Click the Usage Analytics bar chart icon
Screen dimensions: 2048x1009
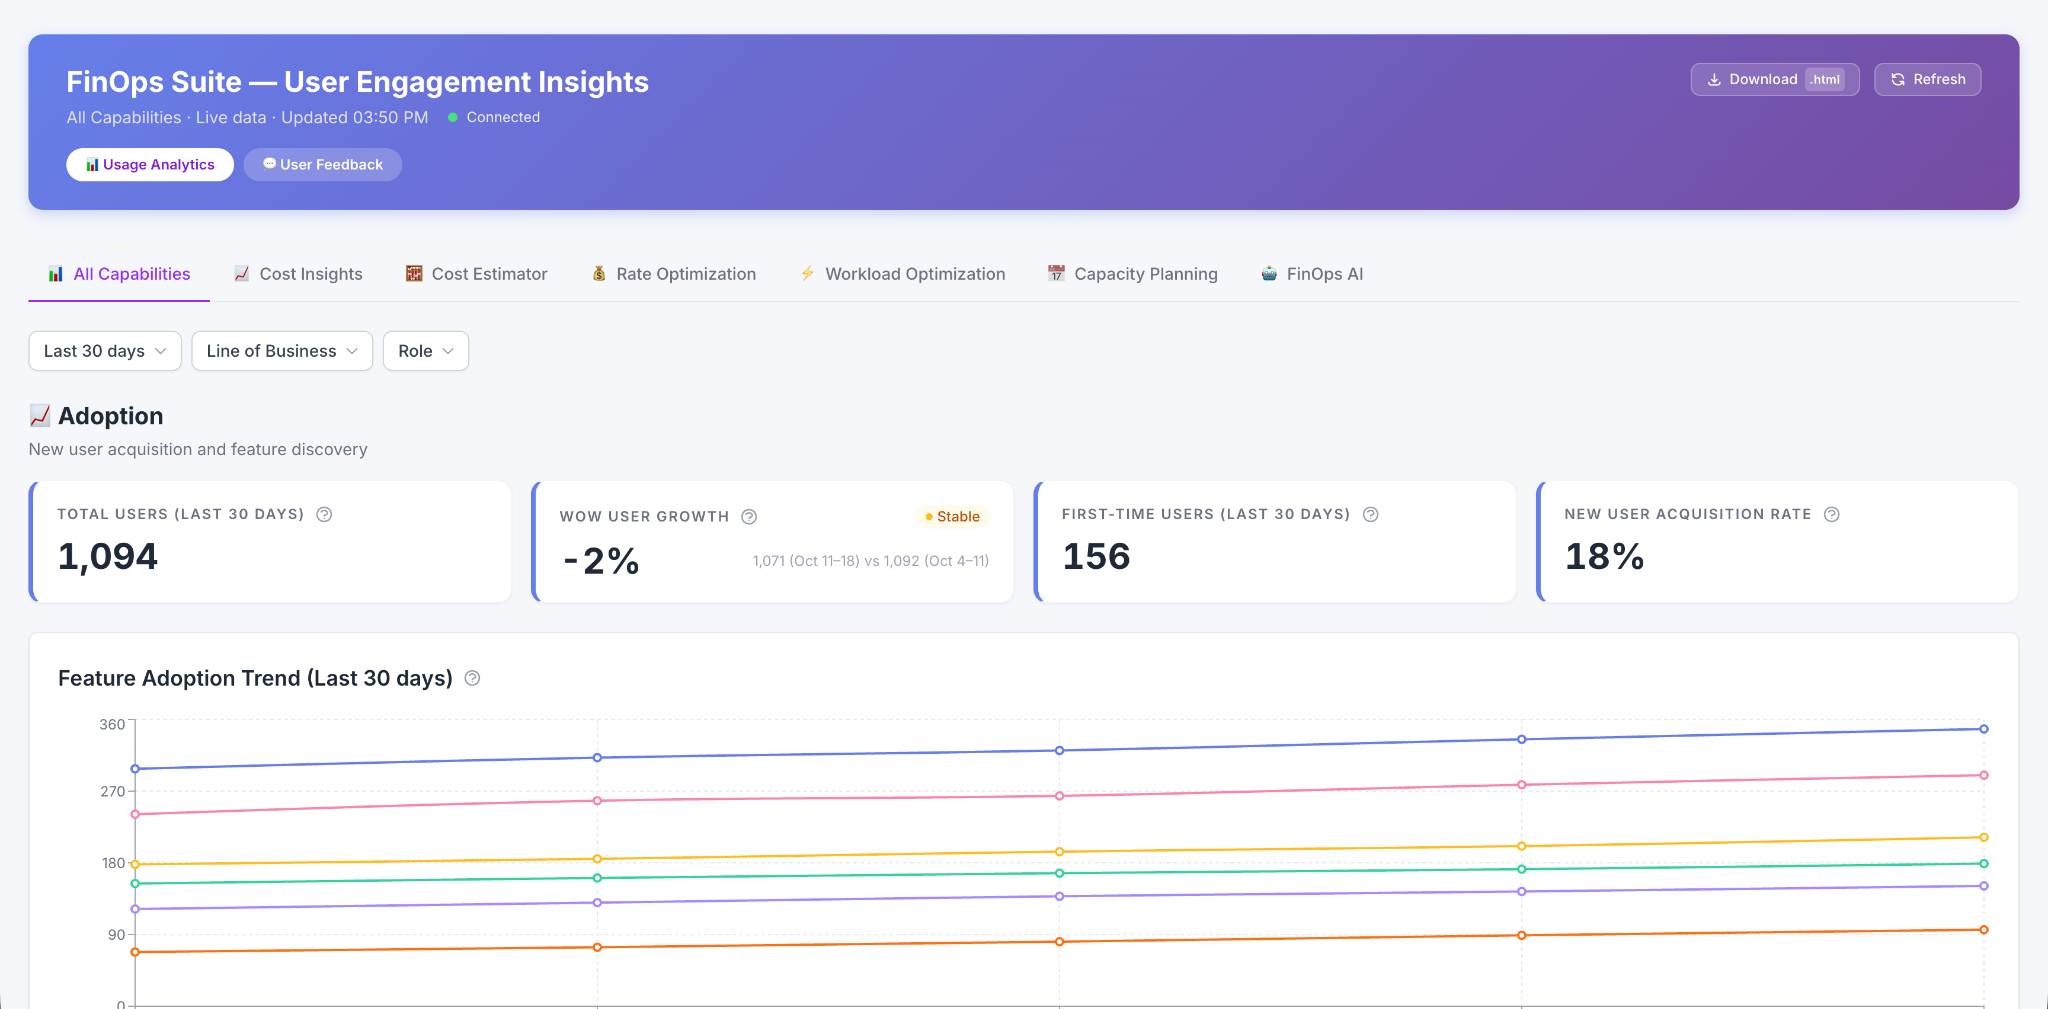click(92, 165)
